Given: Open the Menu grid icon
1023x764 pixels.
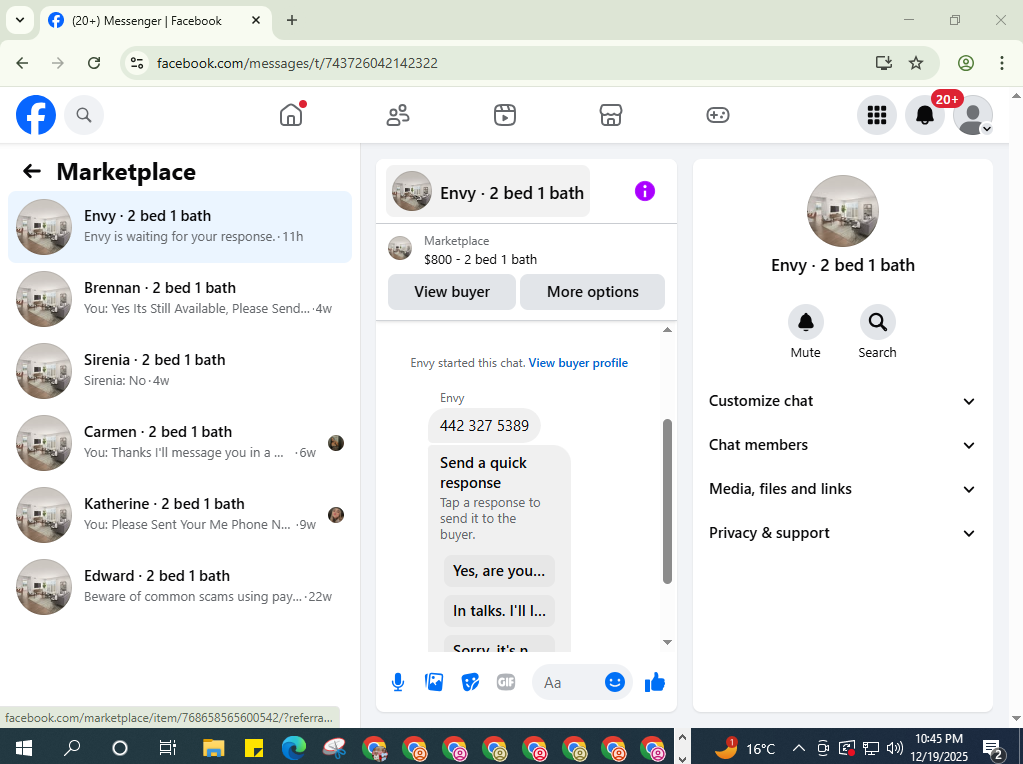Looking at the screenshot, I should tap(877, 115).
